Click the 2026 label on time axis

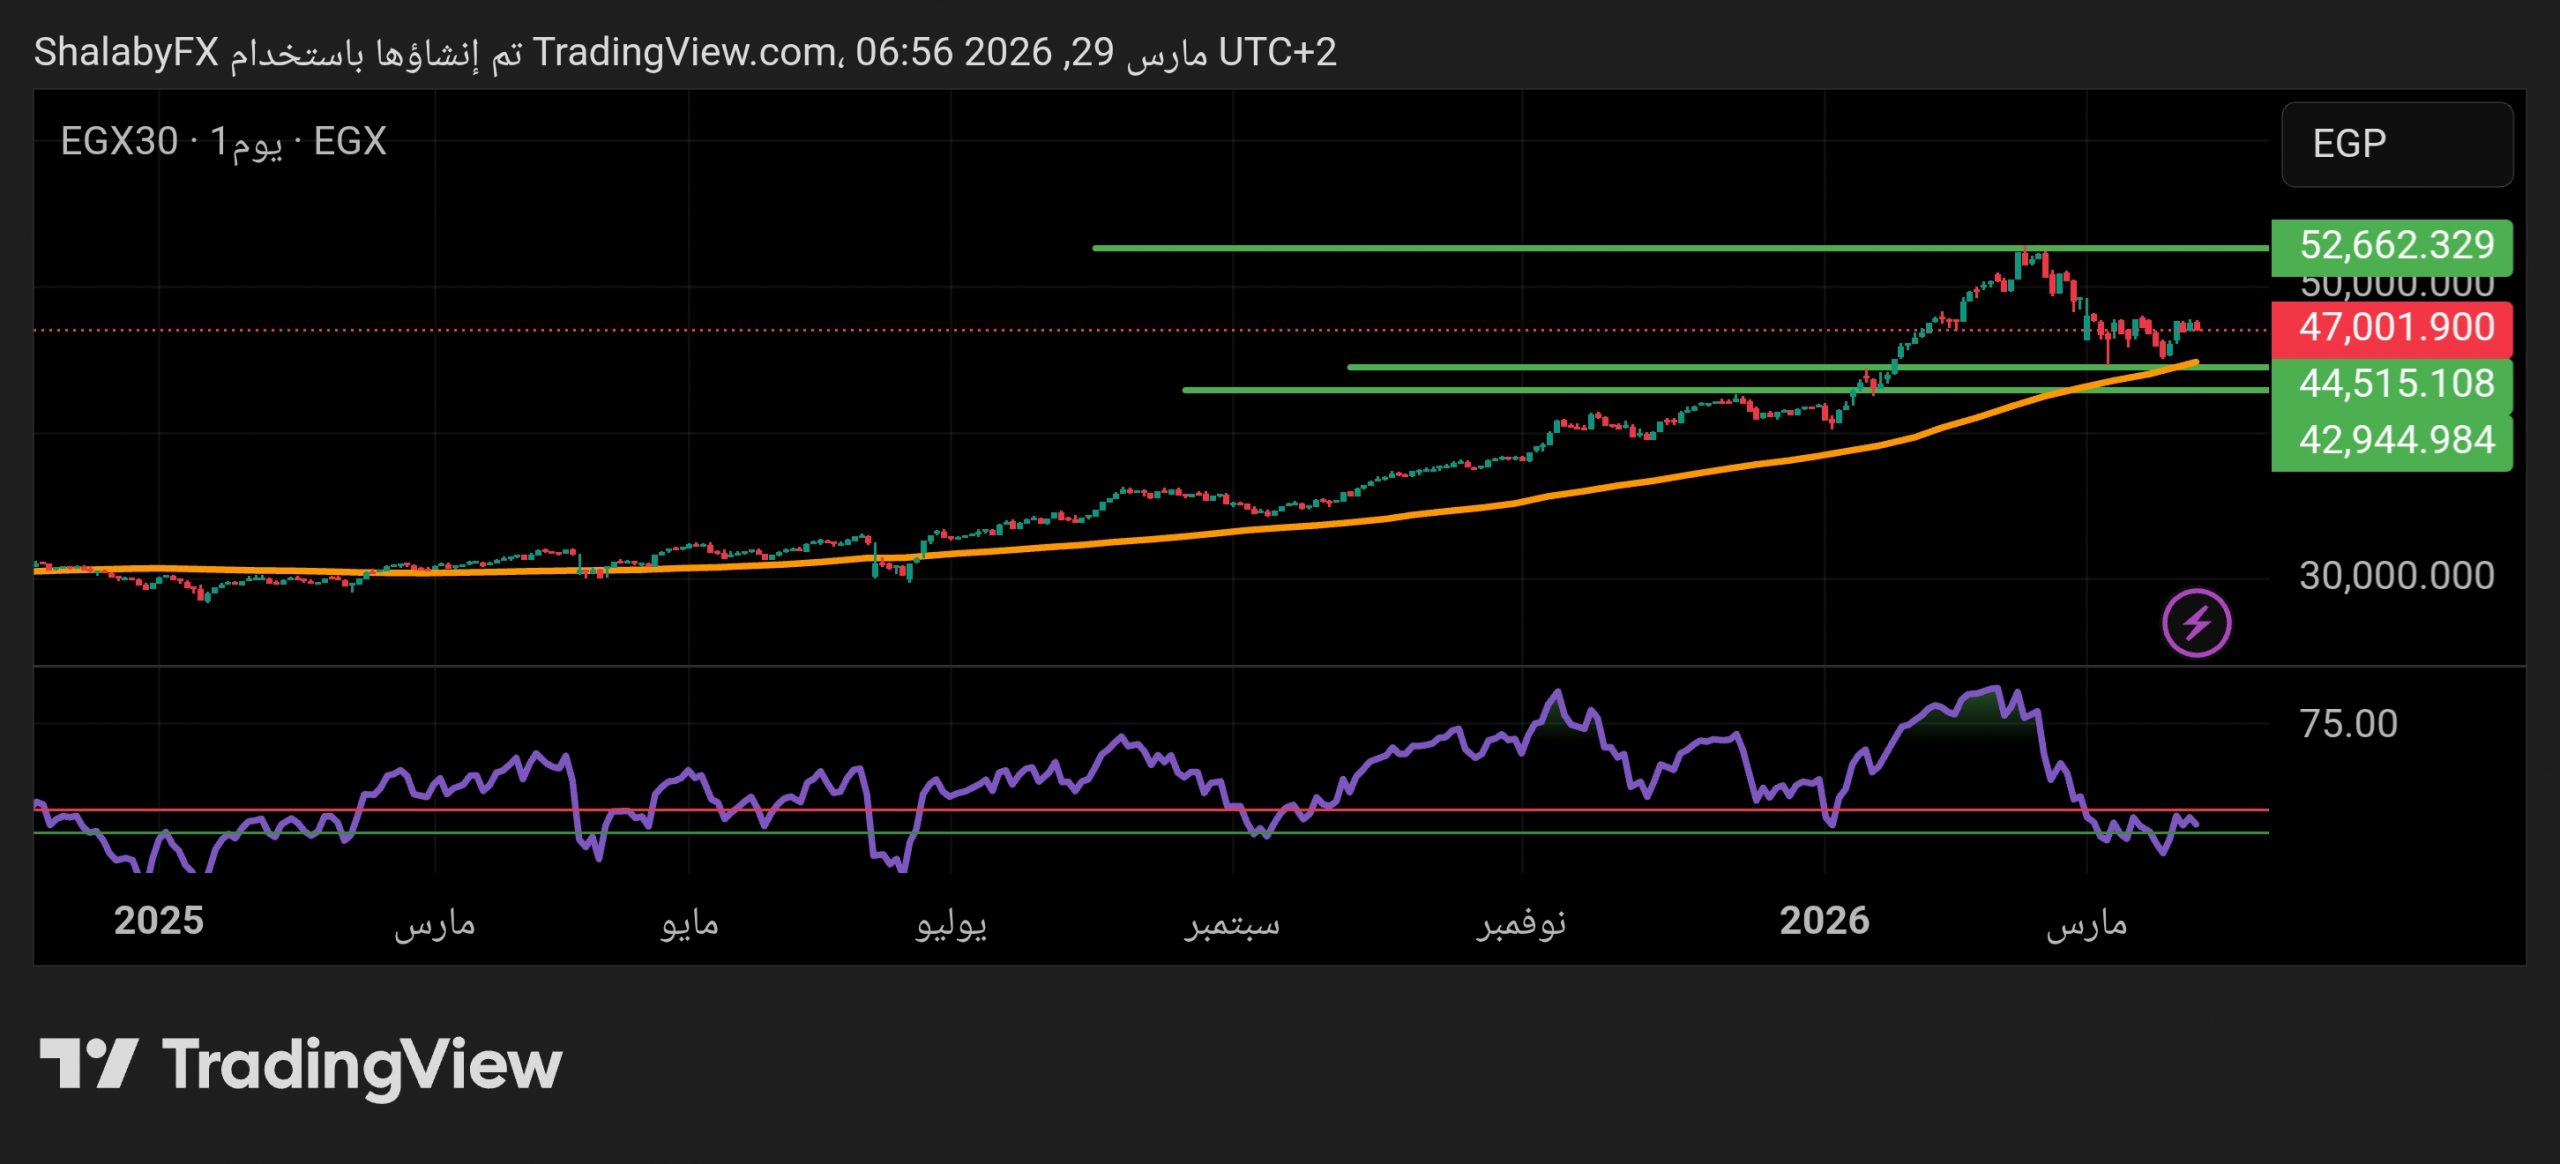coord(1824,921)
